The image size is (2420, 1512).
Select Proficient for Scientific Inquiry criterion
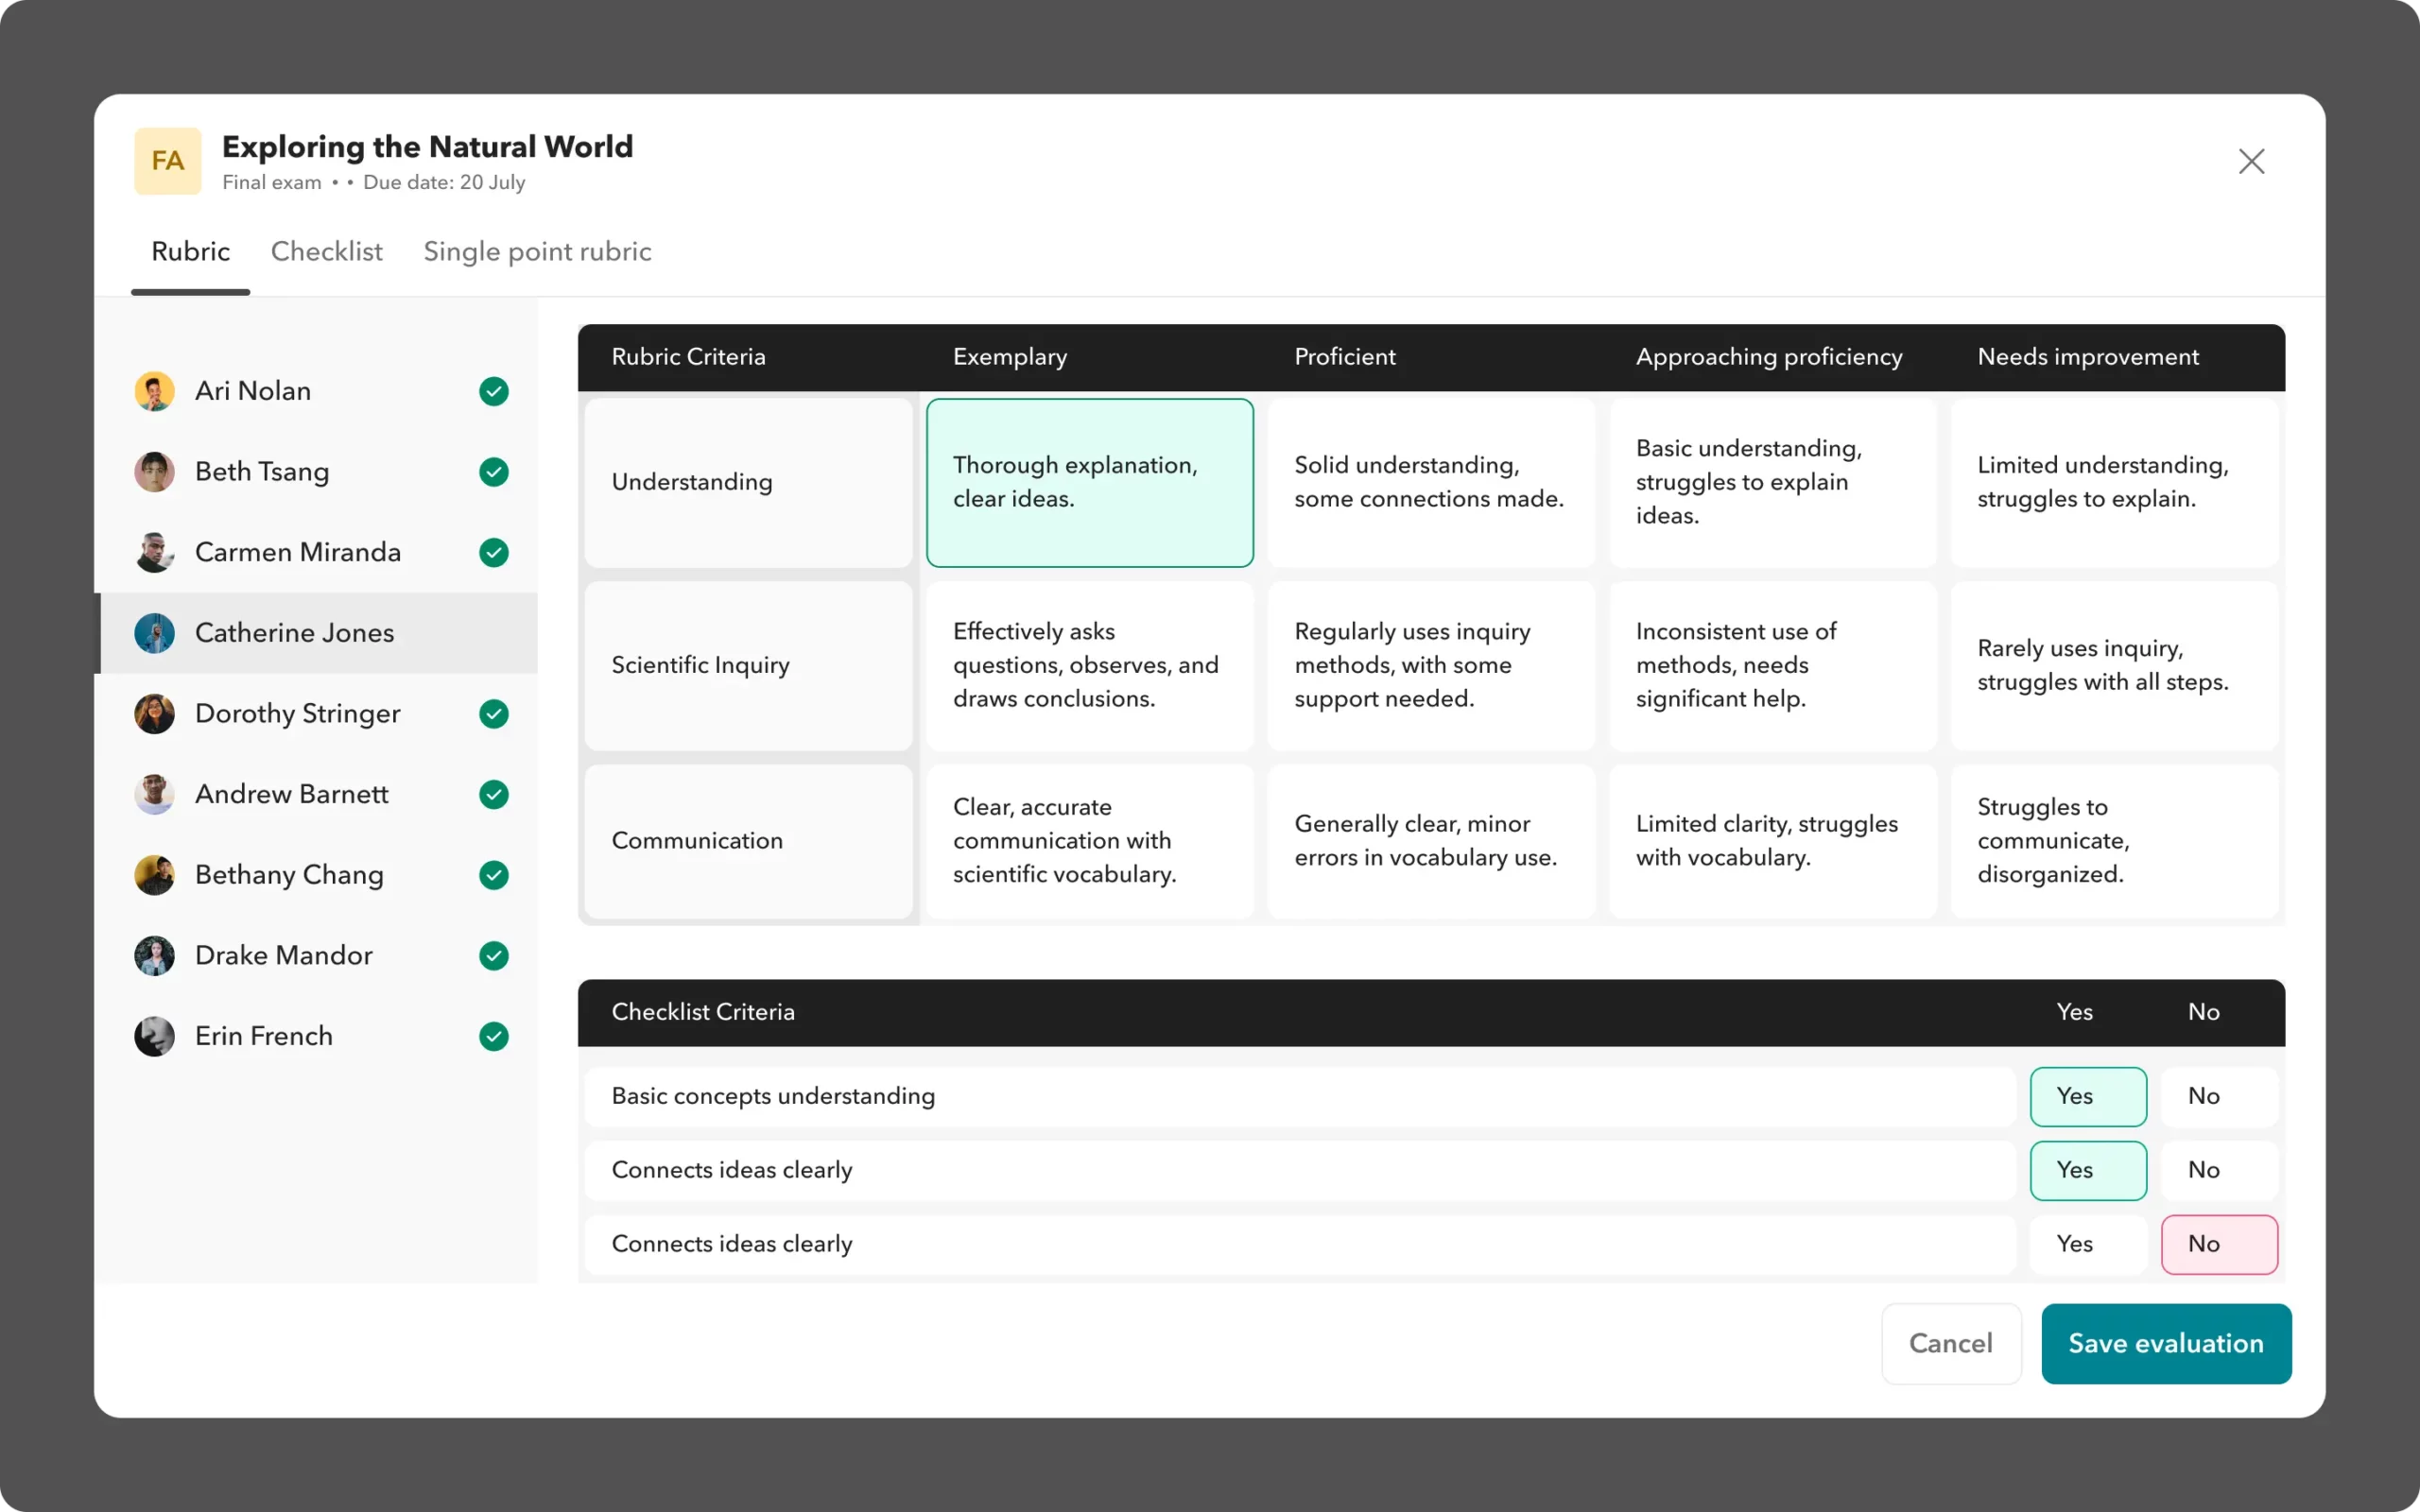1428,663
